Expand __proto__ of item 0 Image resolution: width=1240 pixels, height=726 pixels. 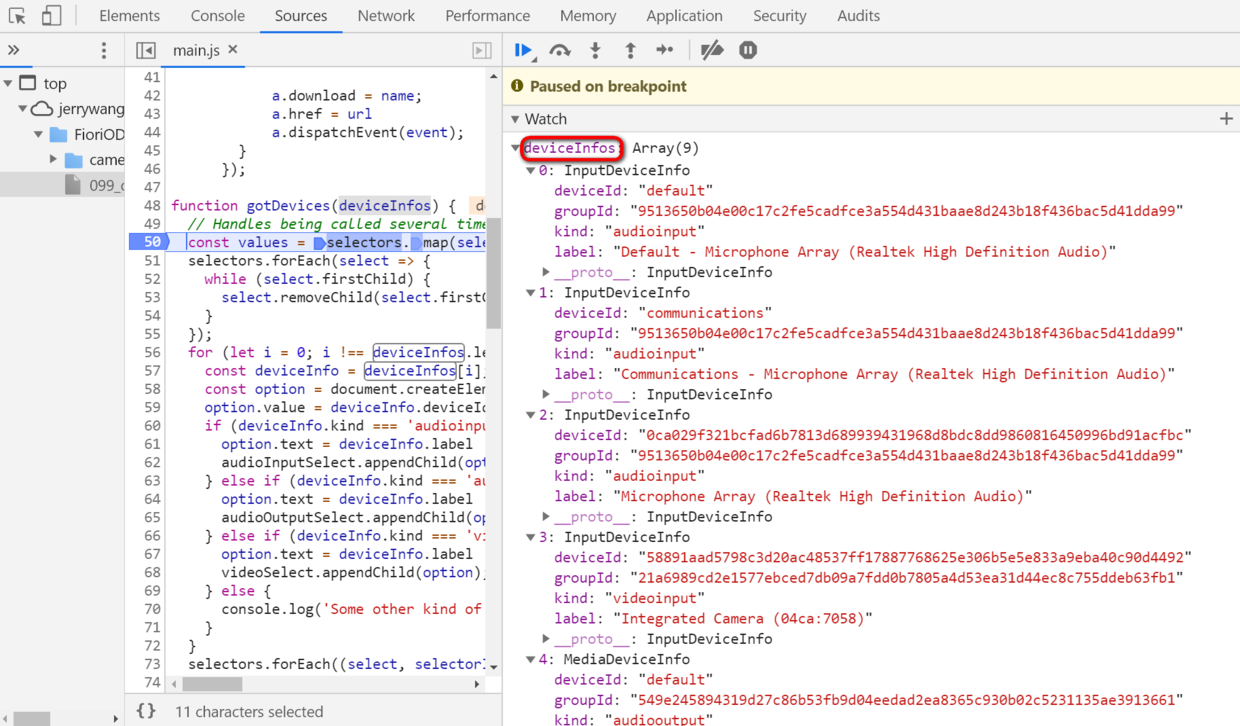tap(547, 272)
